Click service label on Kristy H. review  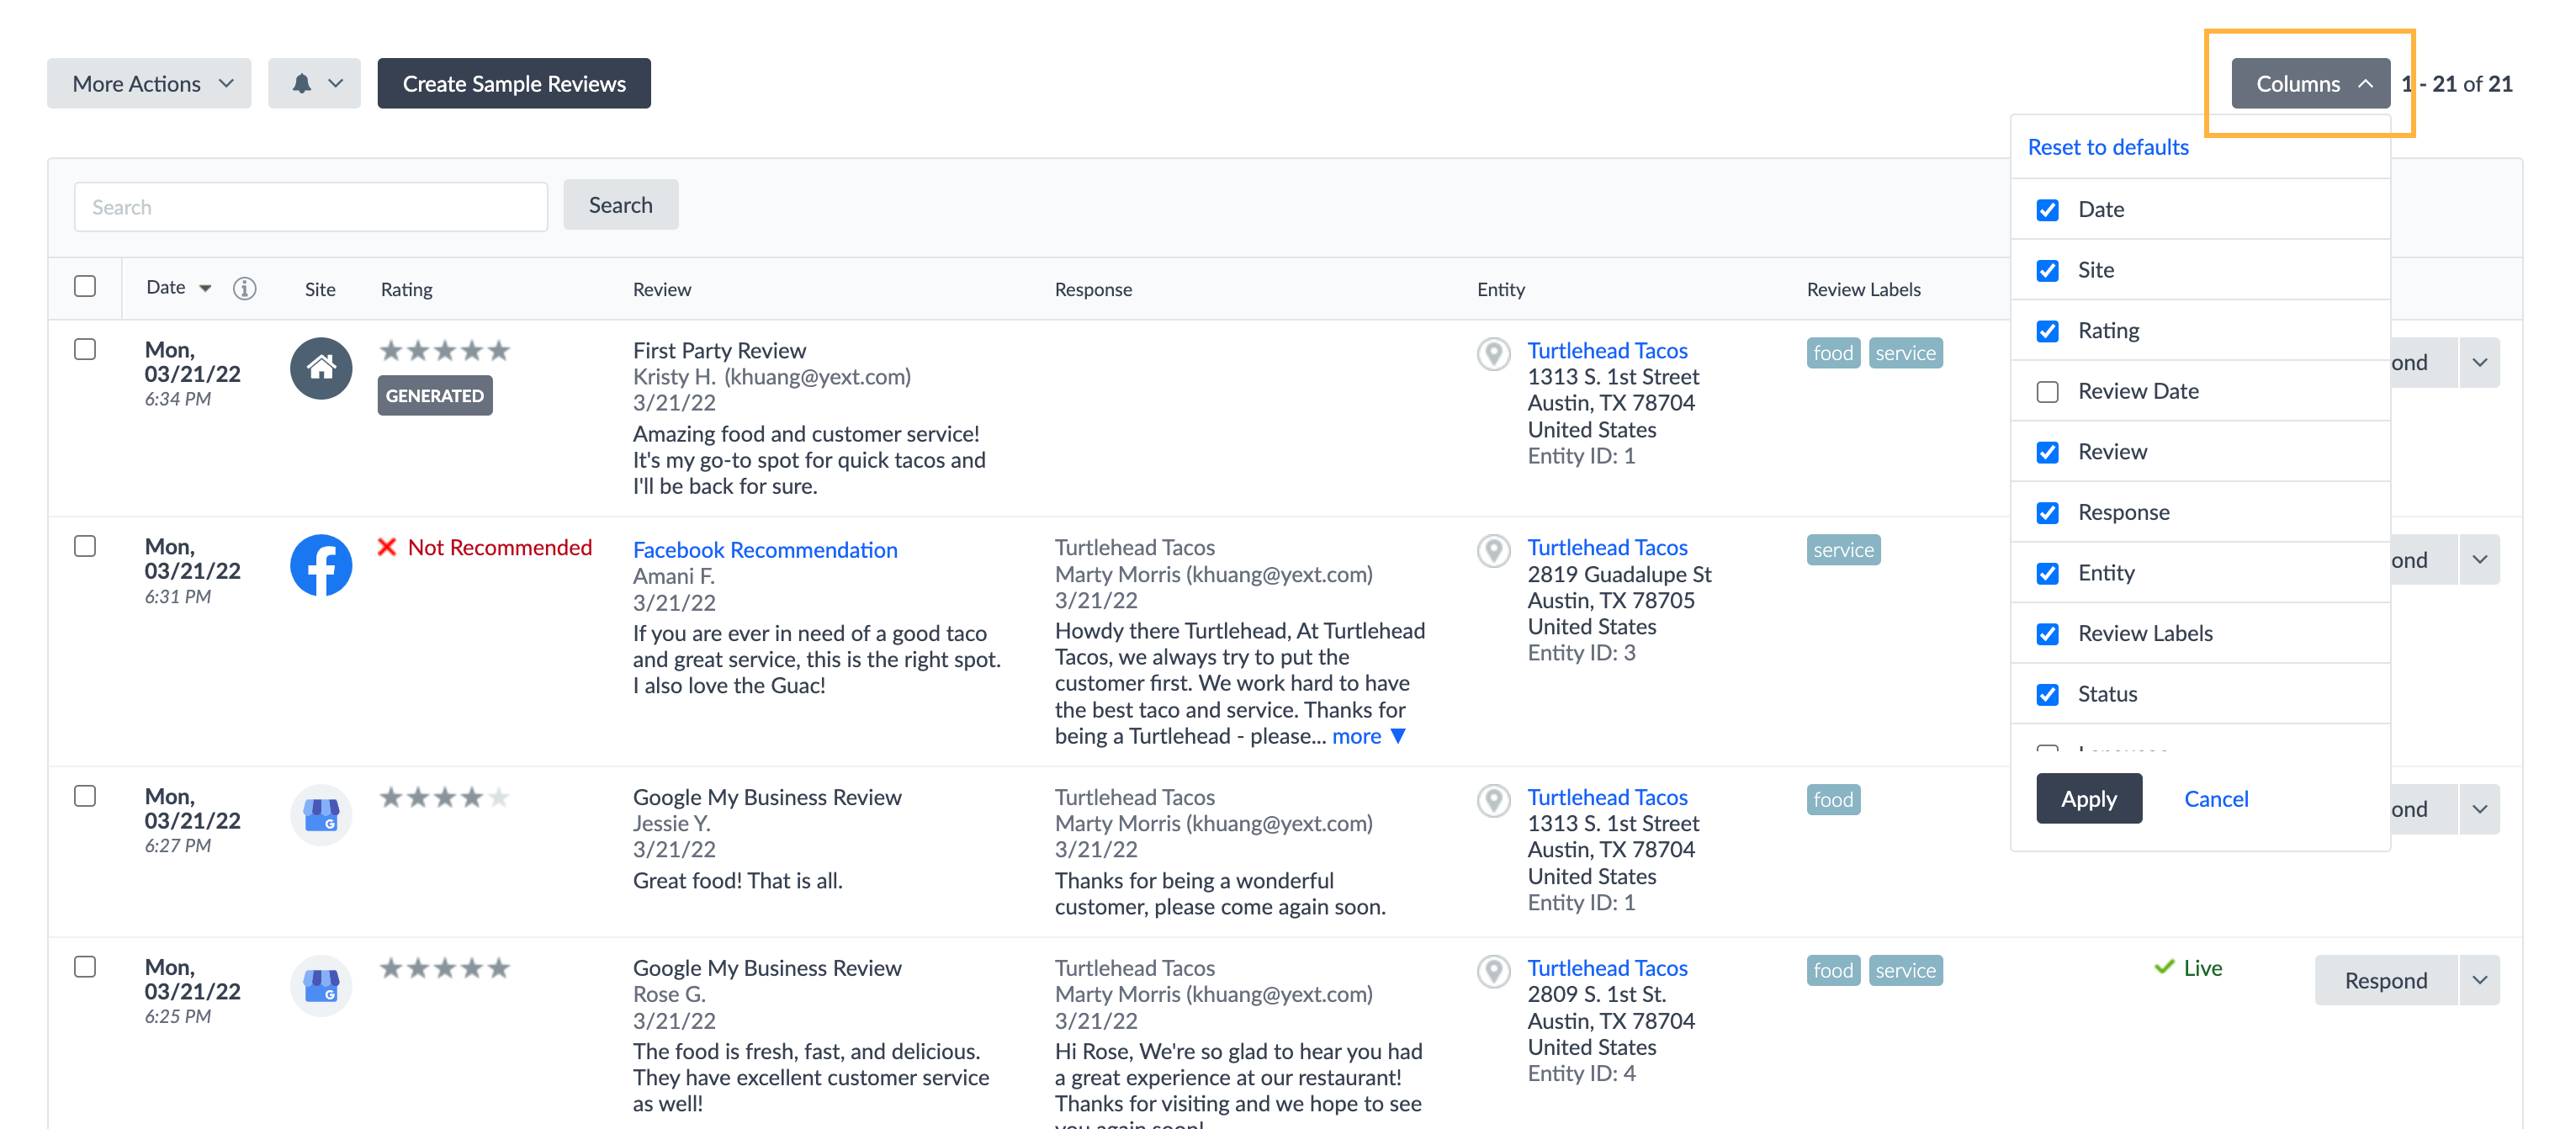[1905, 353]
